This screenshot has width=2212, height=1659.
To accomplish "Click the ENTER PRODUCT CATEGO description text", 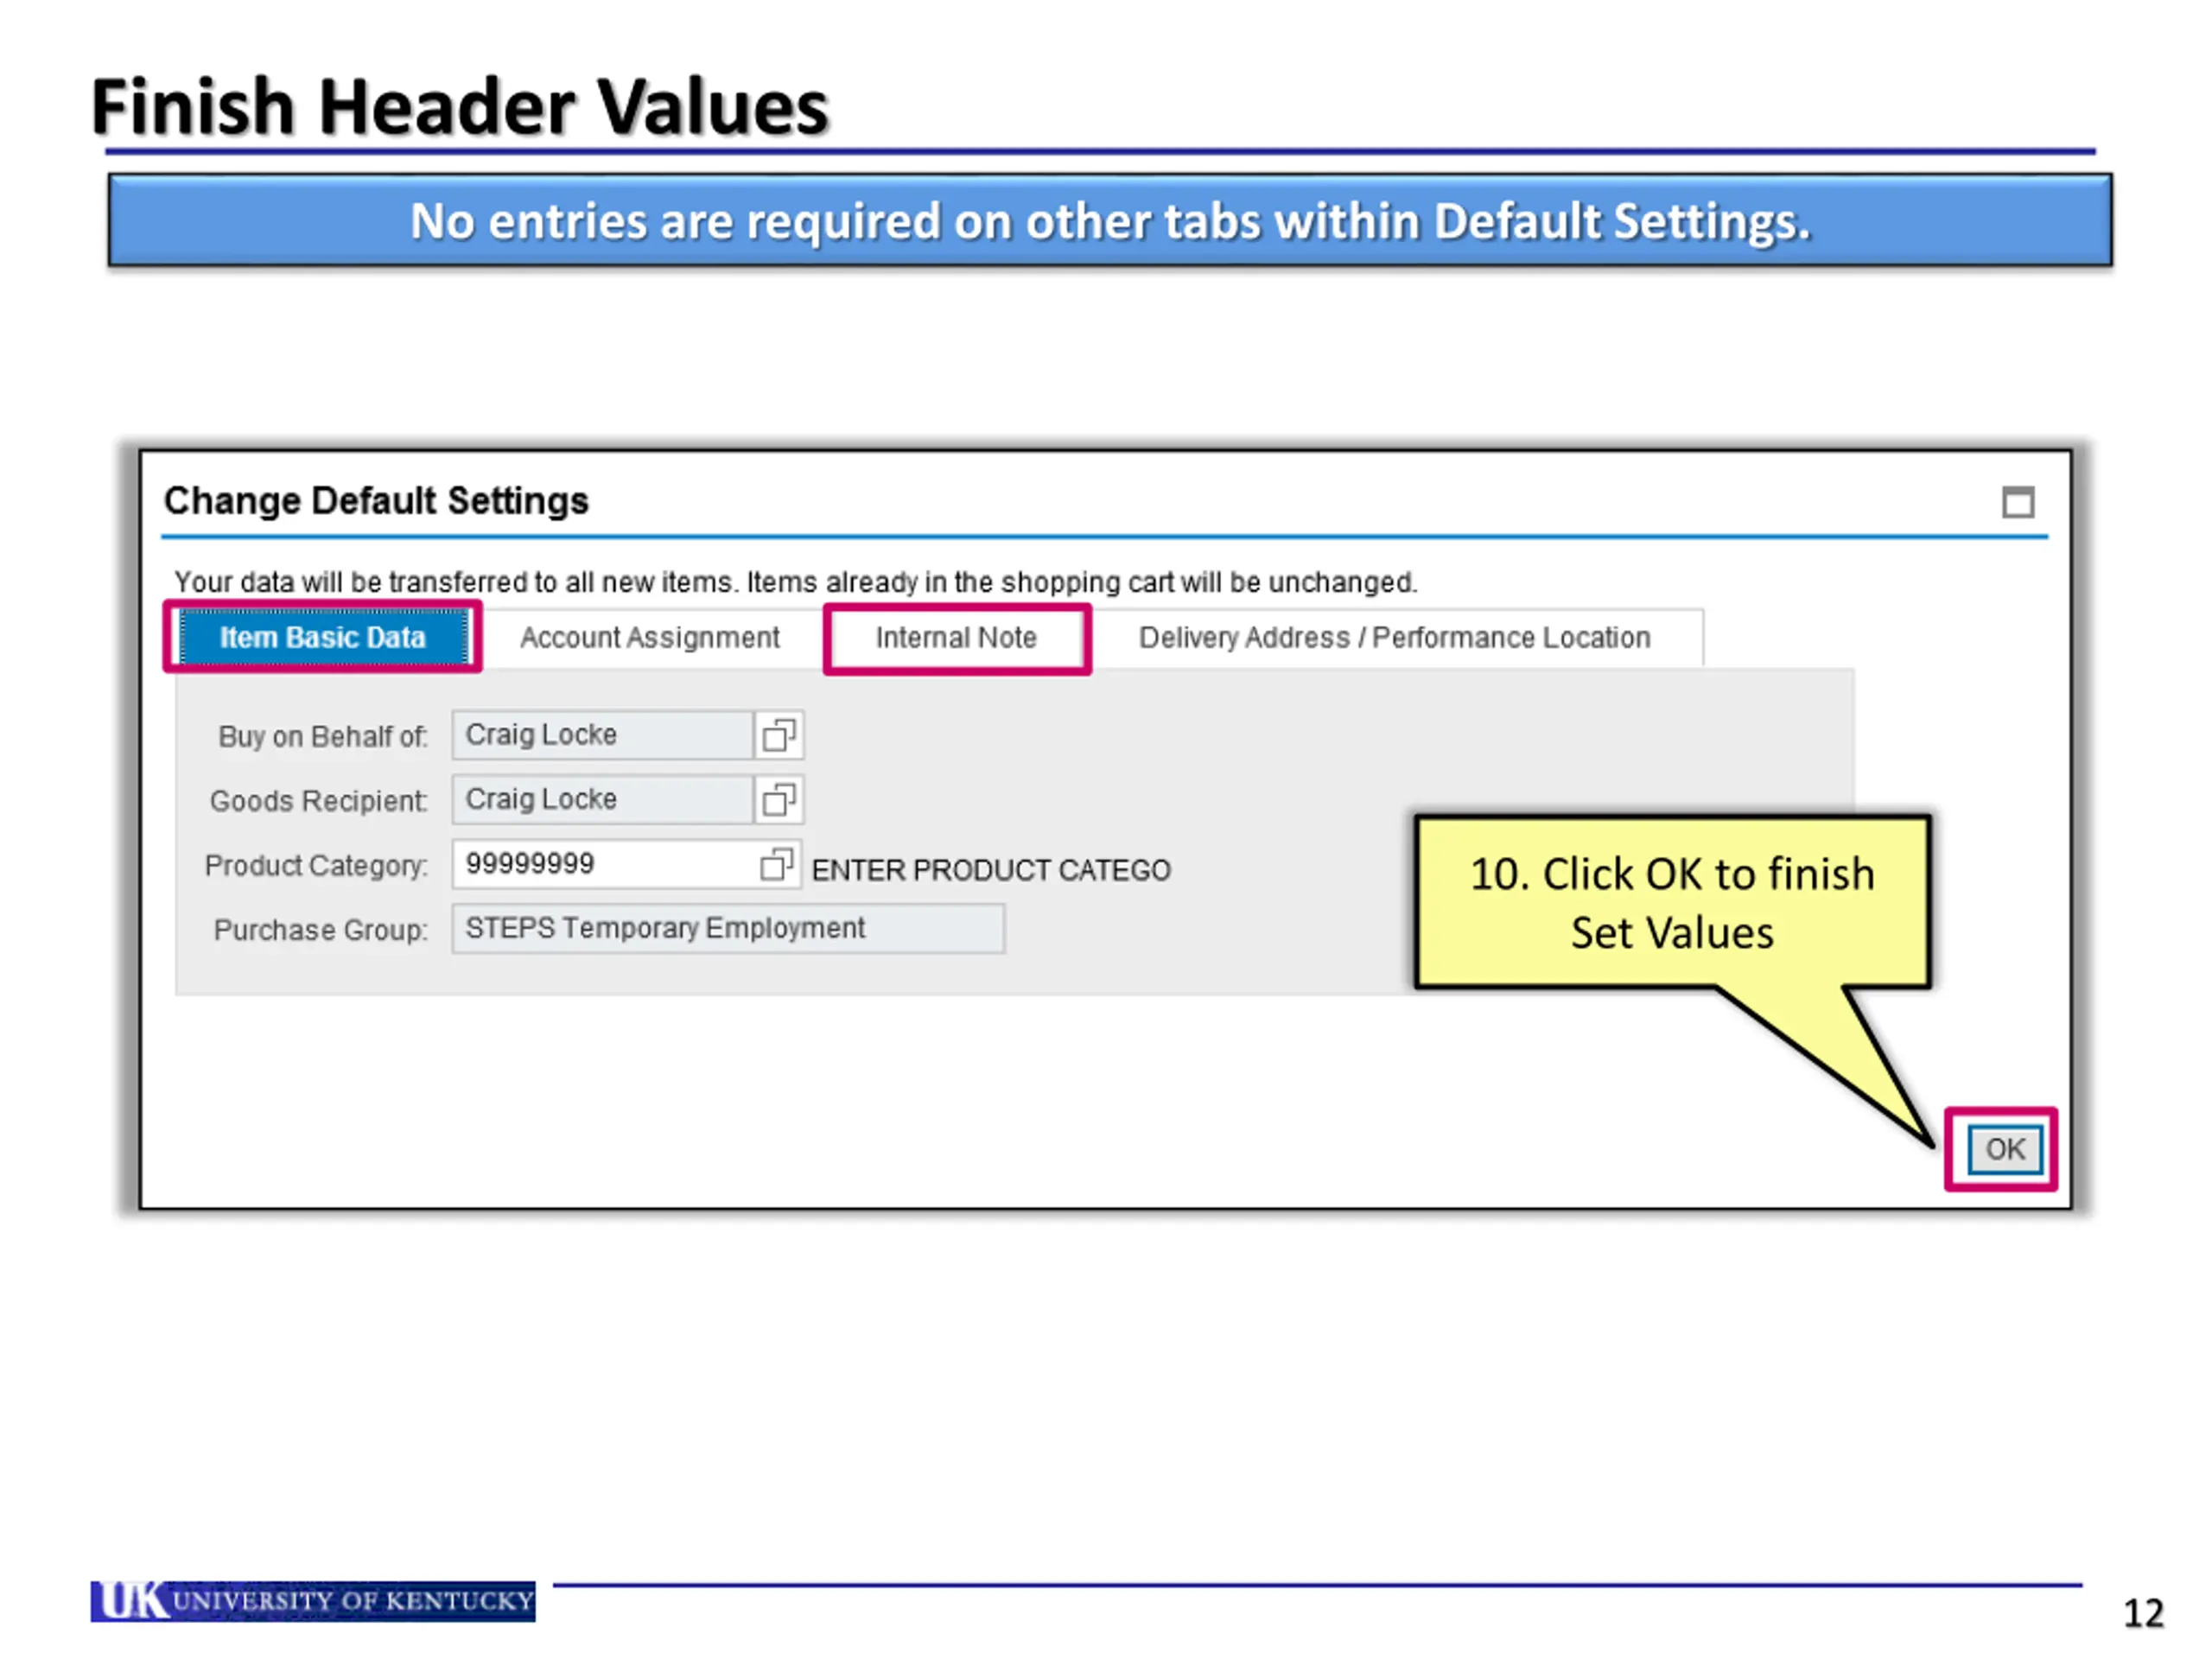I will [990, 870].
